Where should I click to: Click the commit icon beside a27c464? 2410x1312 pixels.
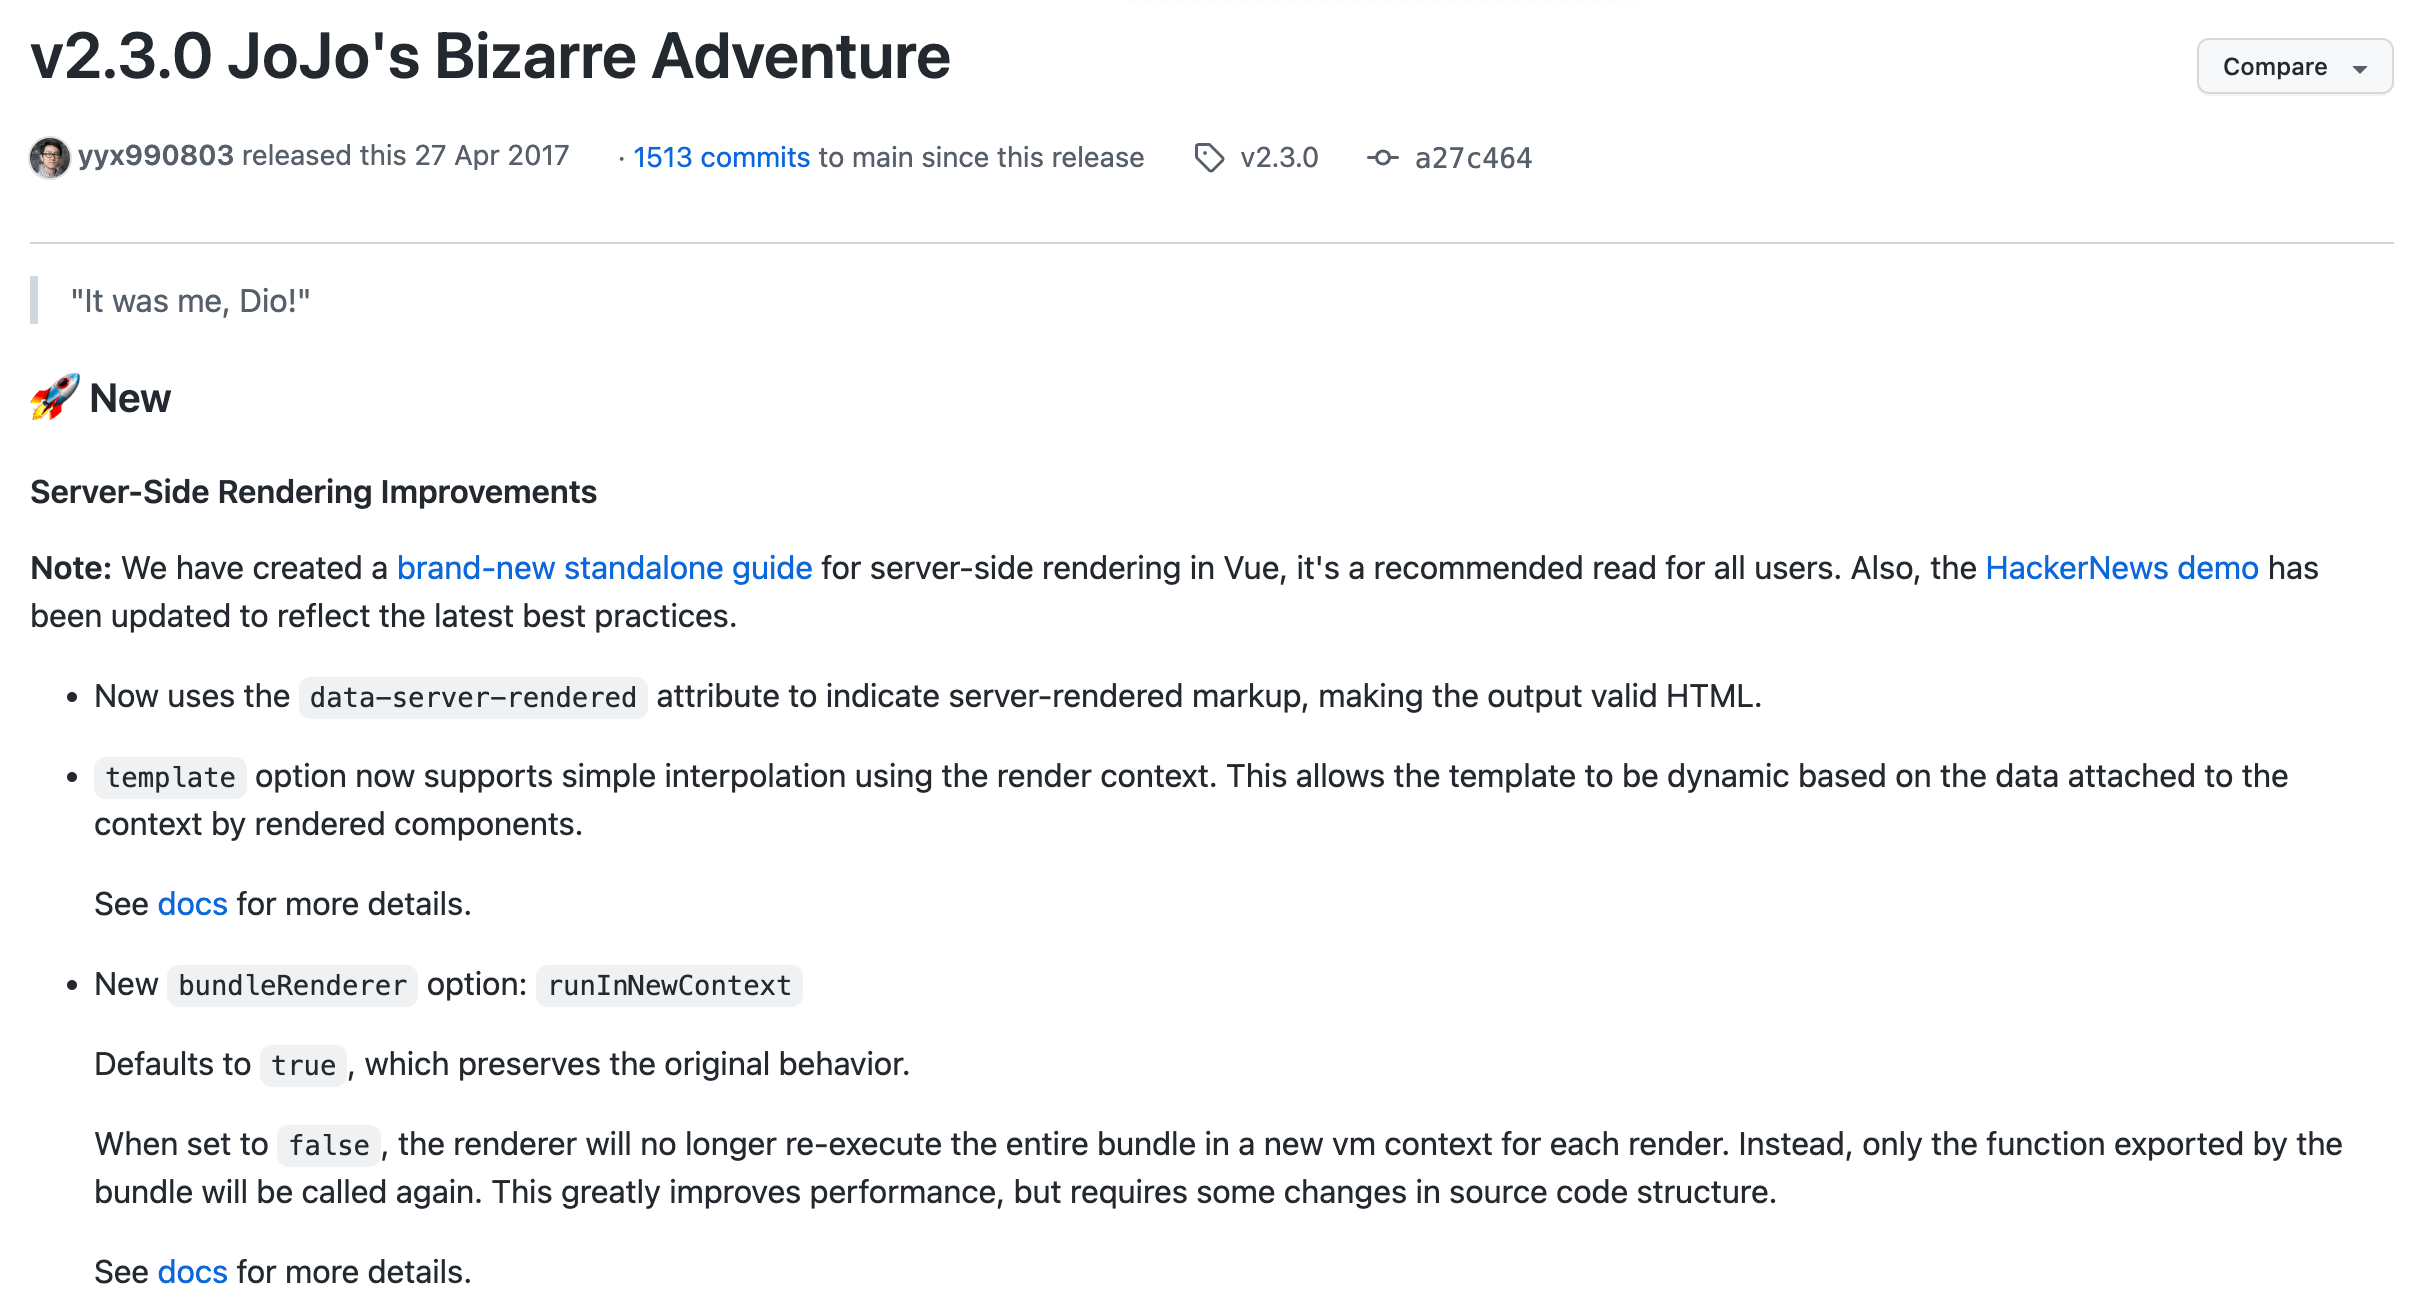coord(1383,158)
